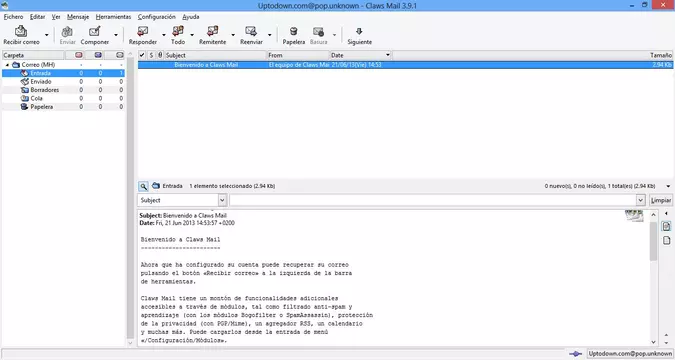Click the message view scrollbar down arrow
The image size is (675, 360).
point(653,342)
